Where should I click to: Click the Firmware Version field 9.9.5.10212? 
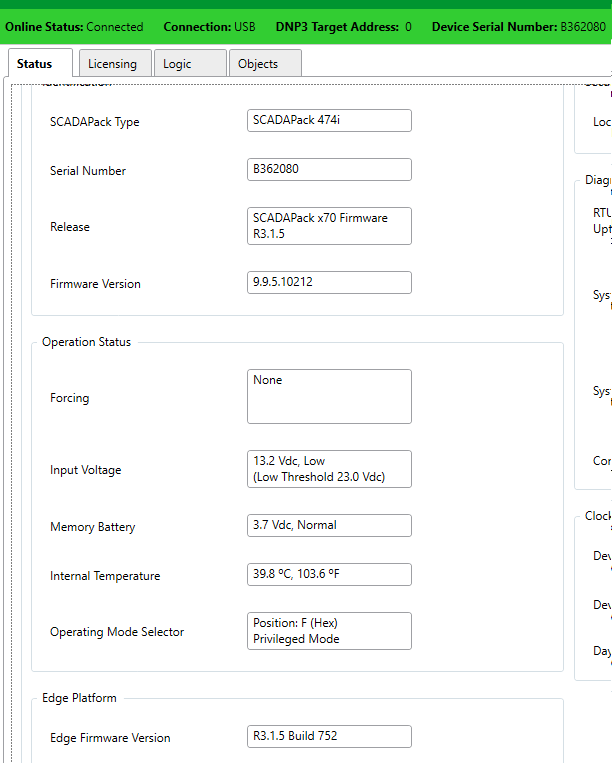329,282
